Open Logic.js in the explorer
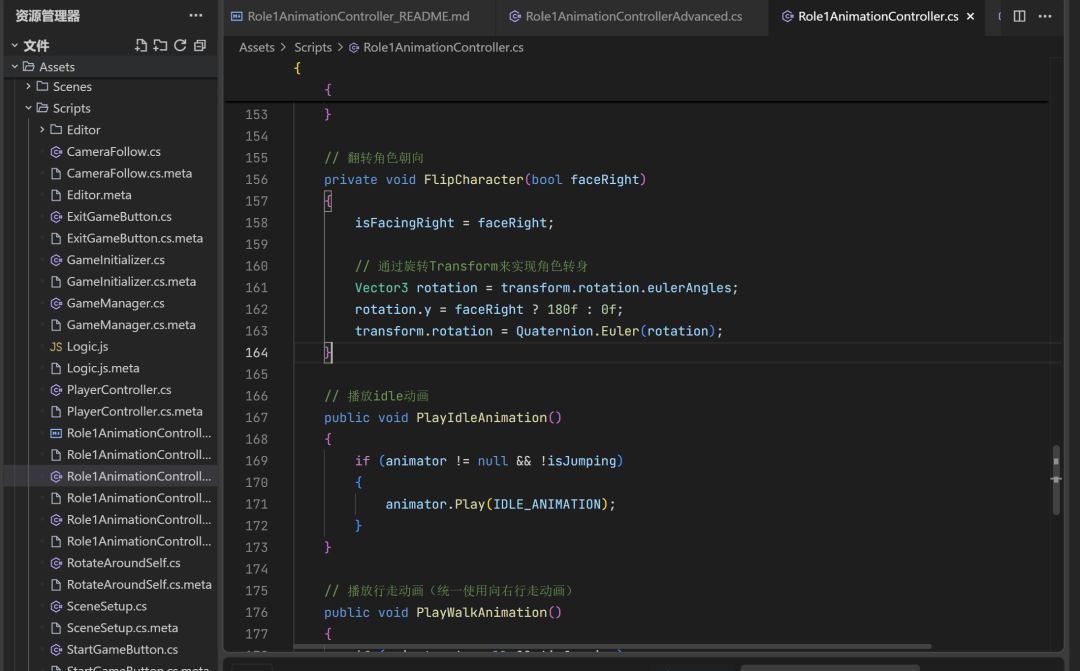 [87, 346]
